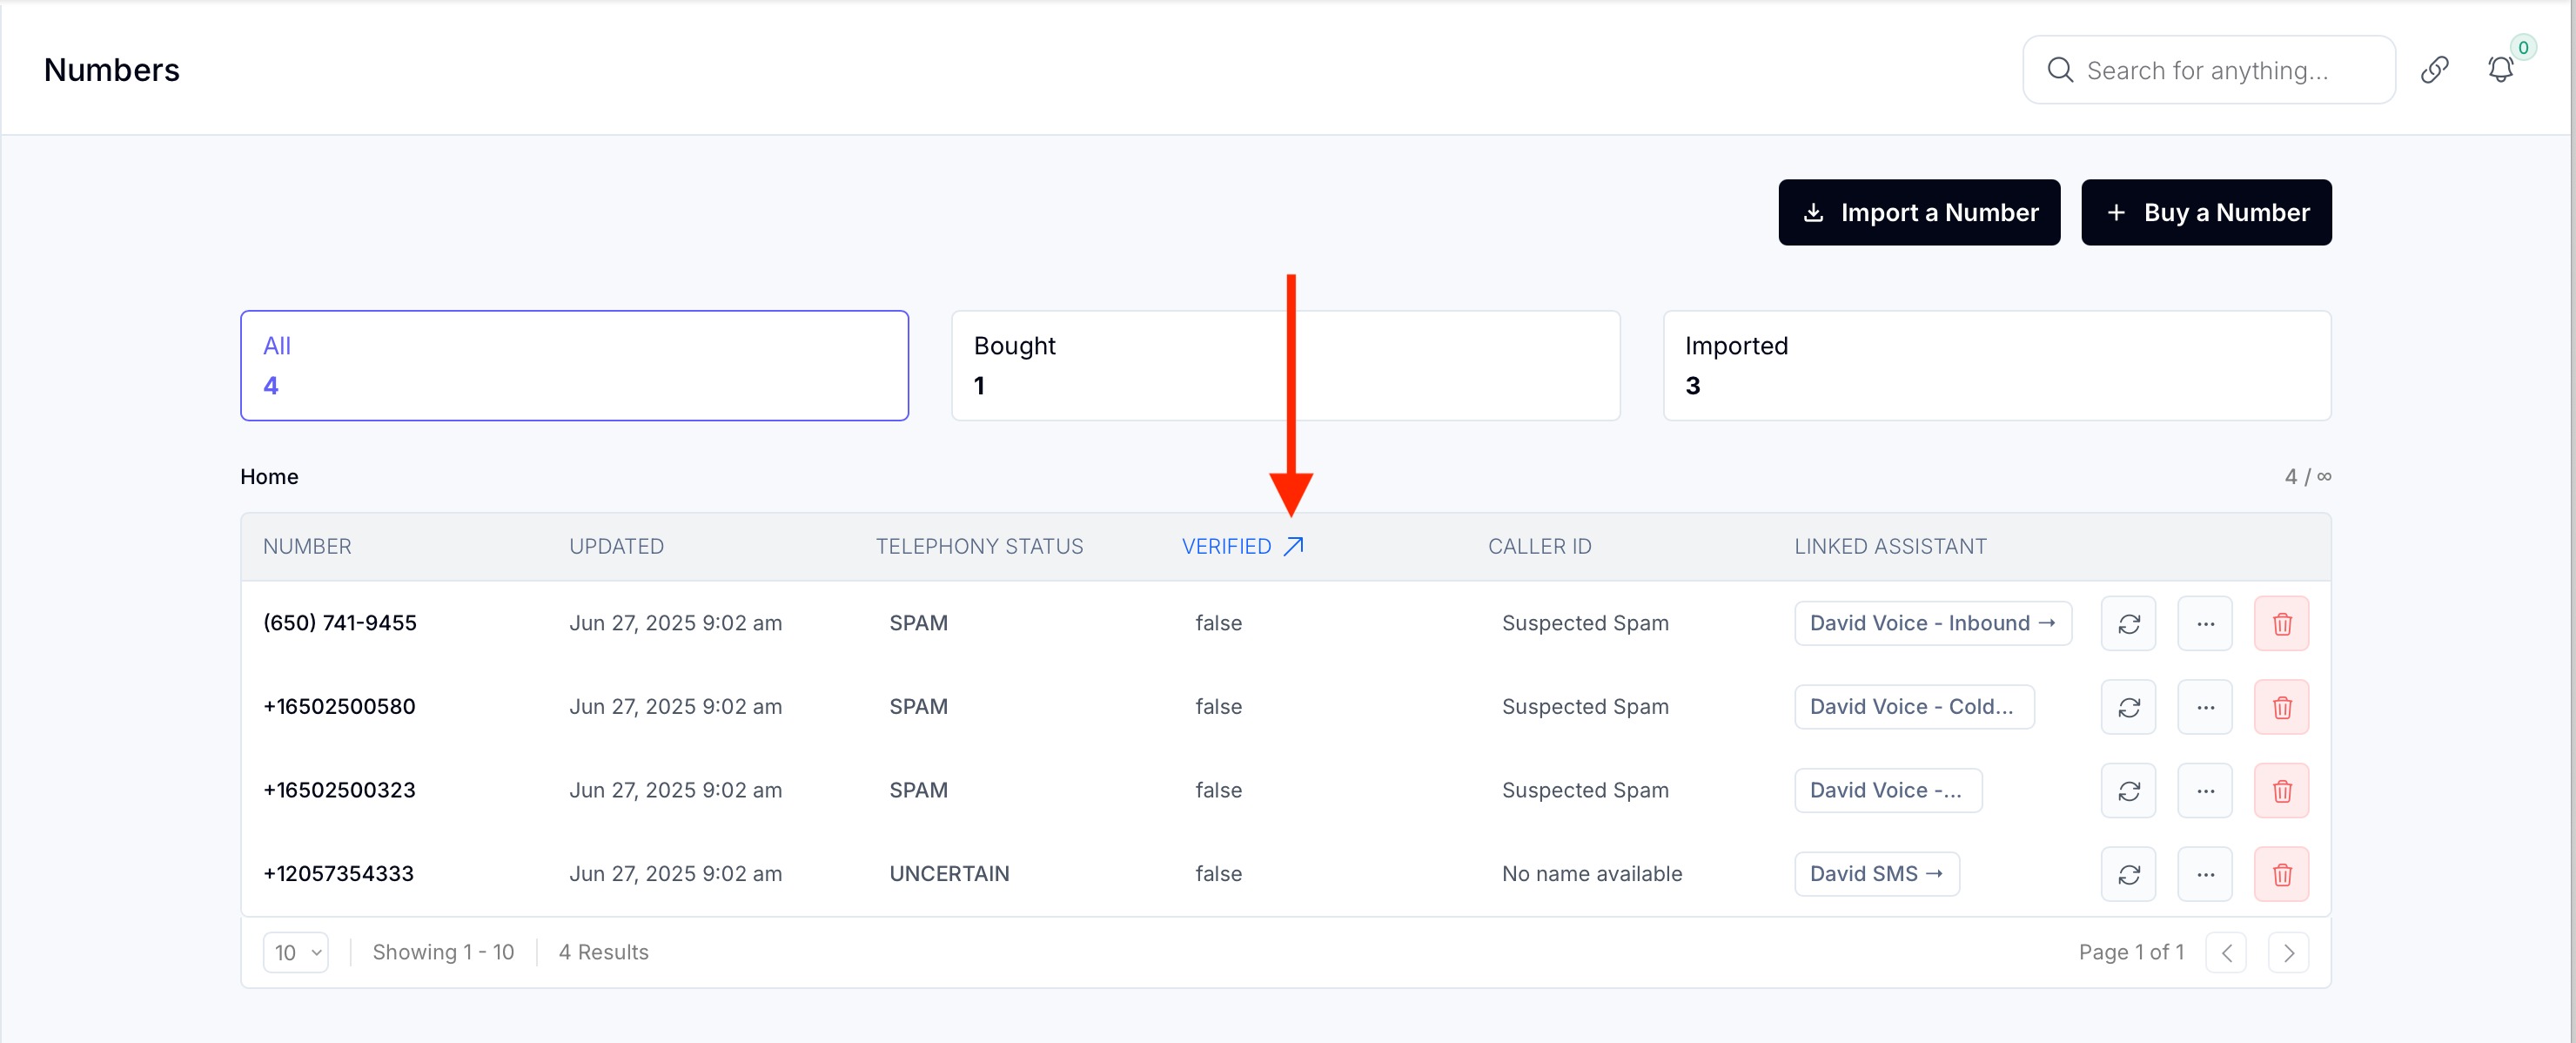Delete the (650) 741-9455 number
Viewport: 2576px width, 1043px height.
coord(2281,624)
